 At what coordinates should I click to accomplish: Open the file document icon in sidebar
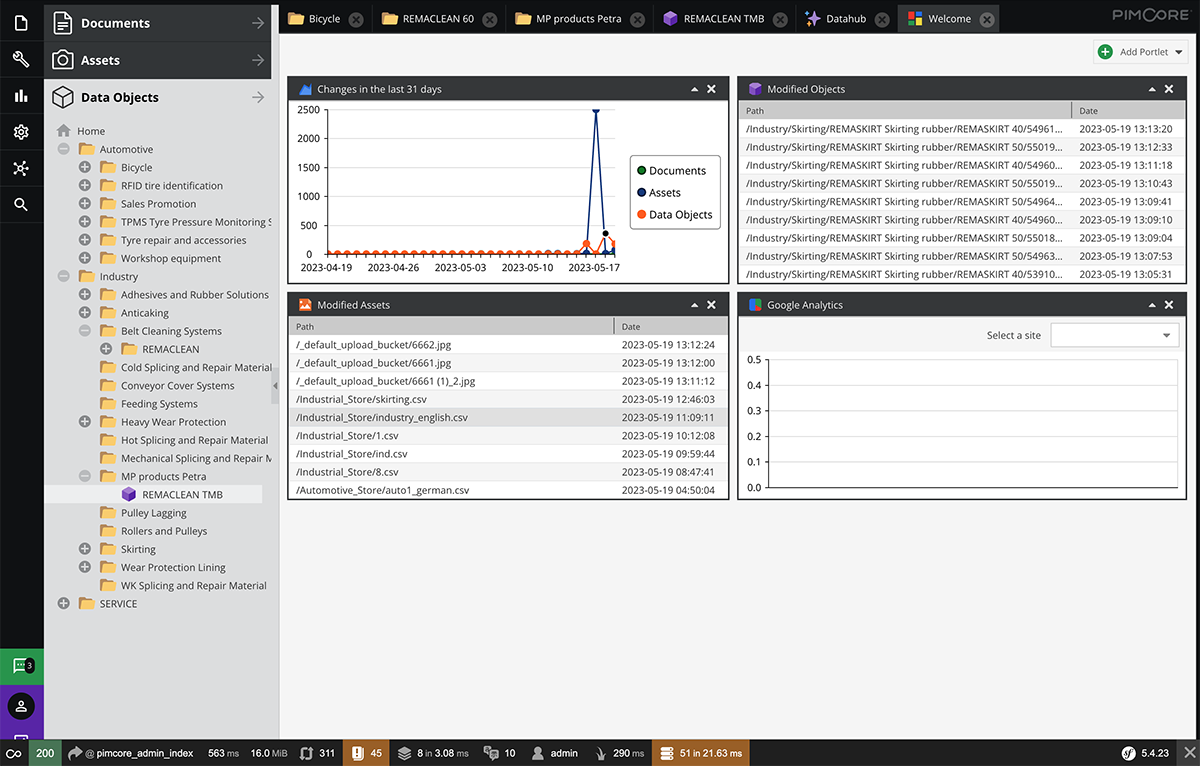pyautogui.click(x=21, y=22)
